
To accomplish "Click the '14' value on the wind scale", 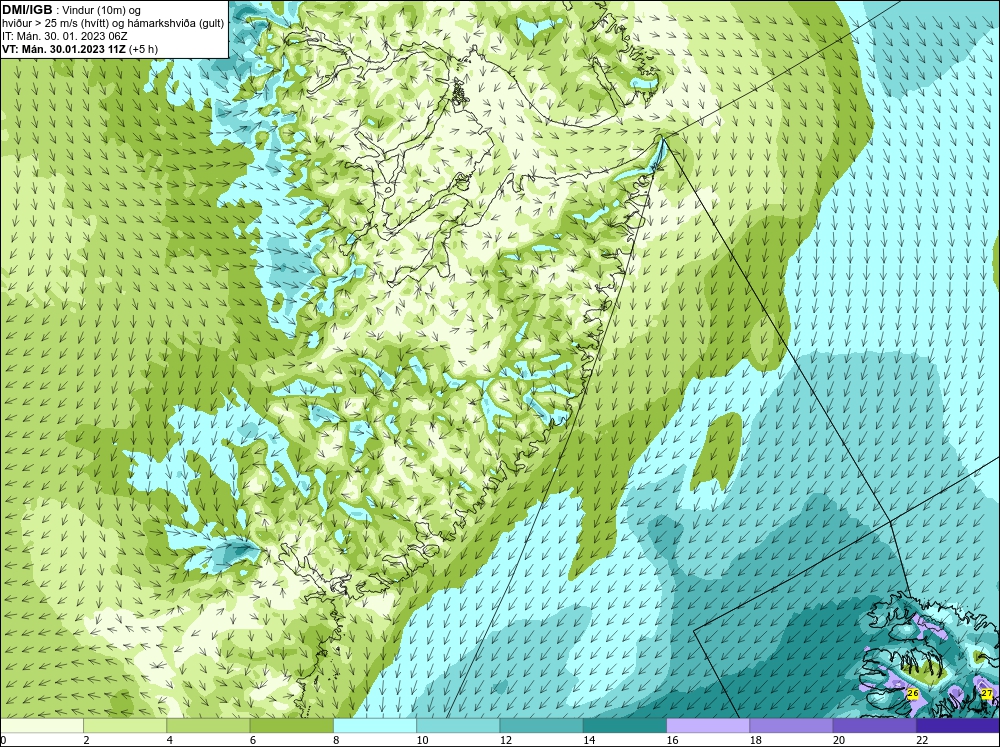I will [589, 740].
